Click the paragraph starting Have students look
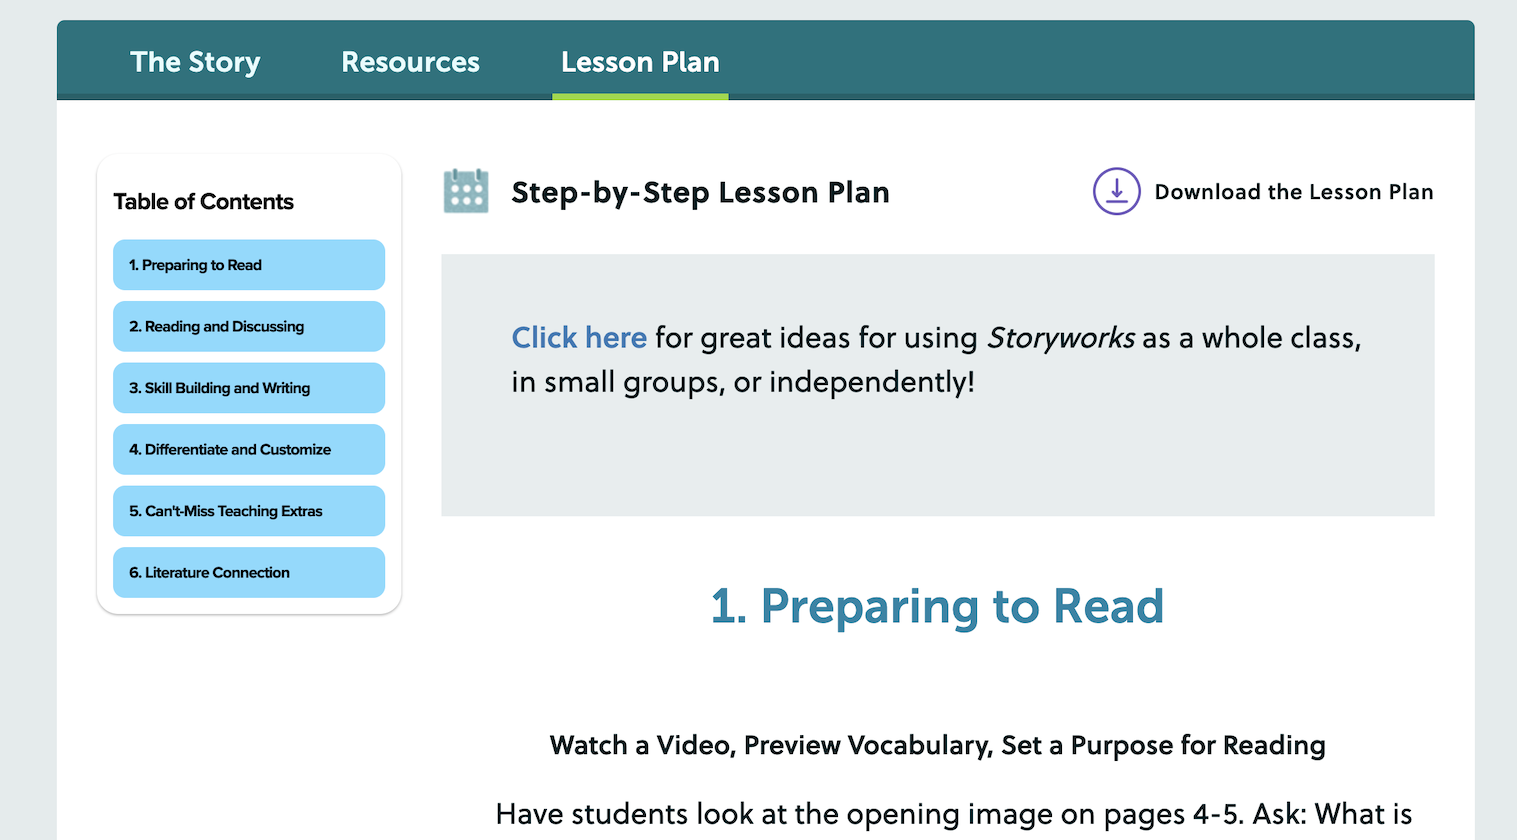This screenshot has height=840, width=1517. tap(953, 814)
